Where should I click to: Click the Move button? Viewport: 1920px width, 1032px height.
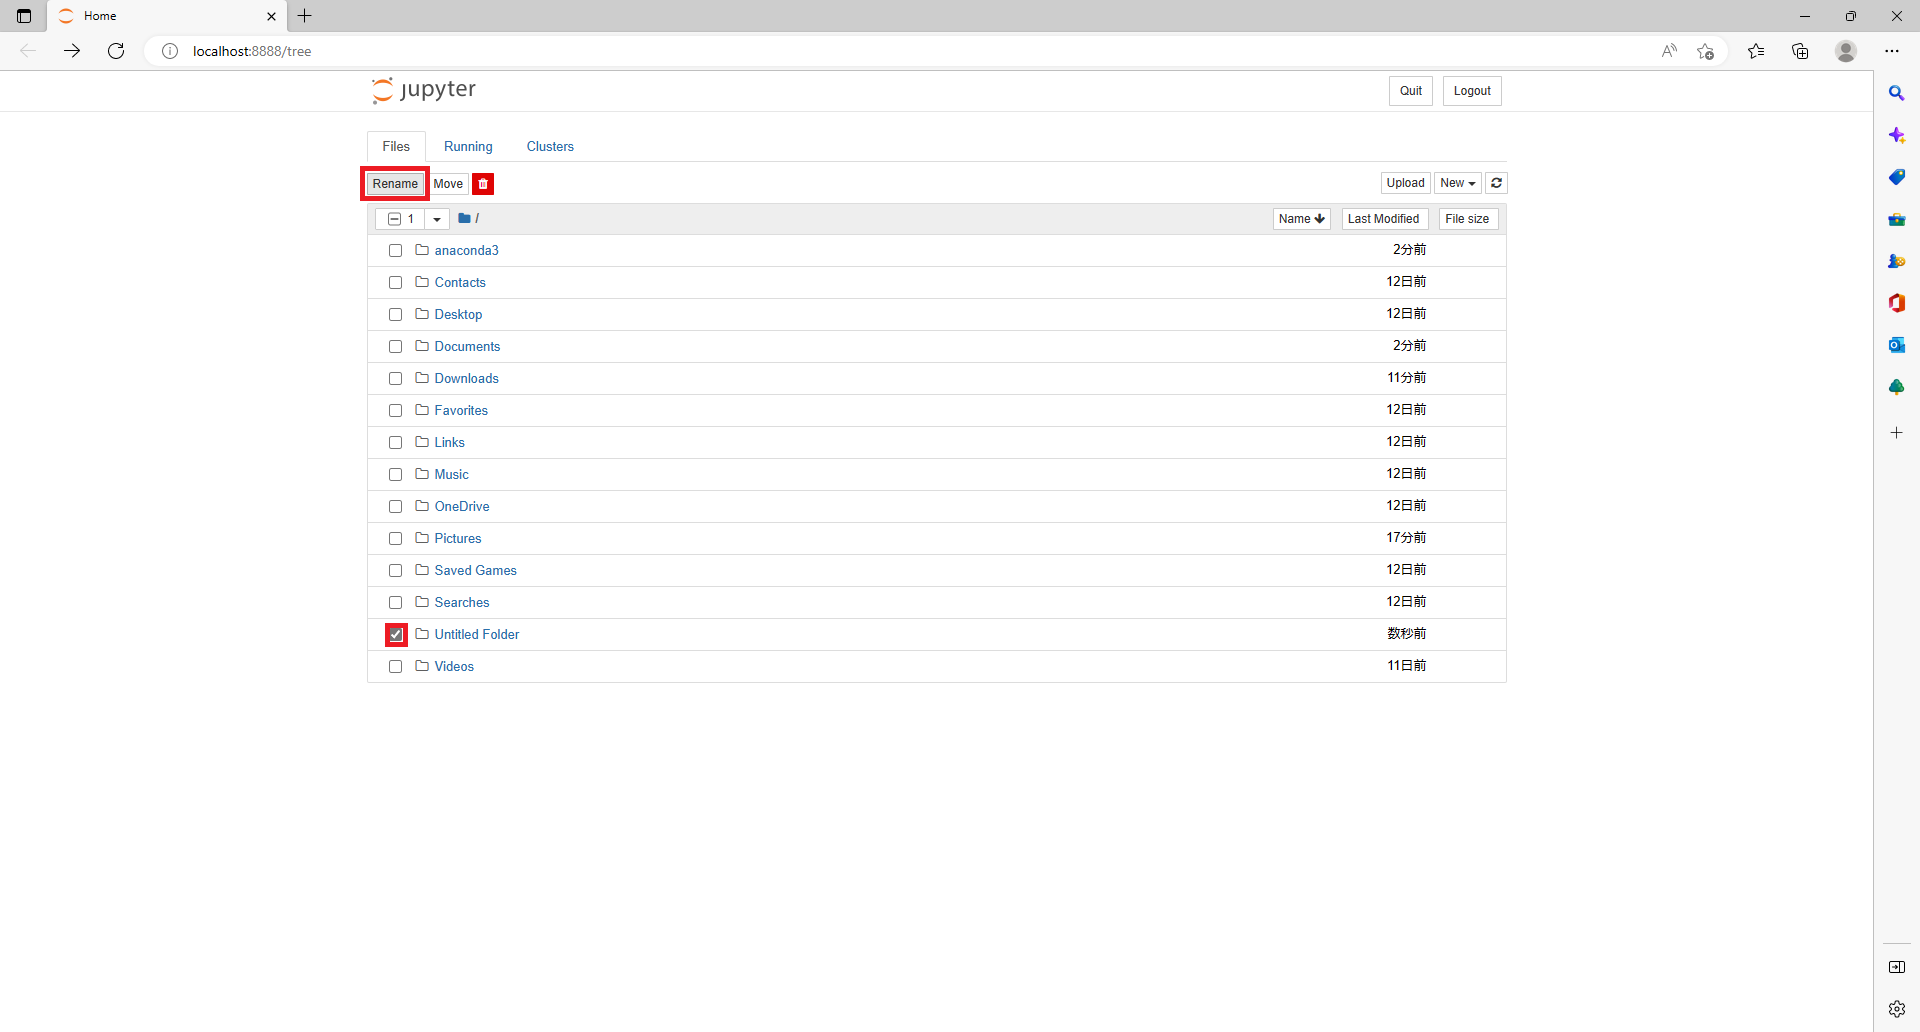point(448,184)
